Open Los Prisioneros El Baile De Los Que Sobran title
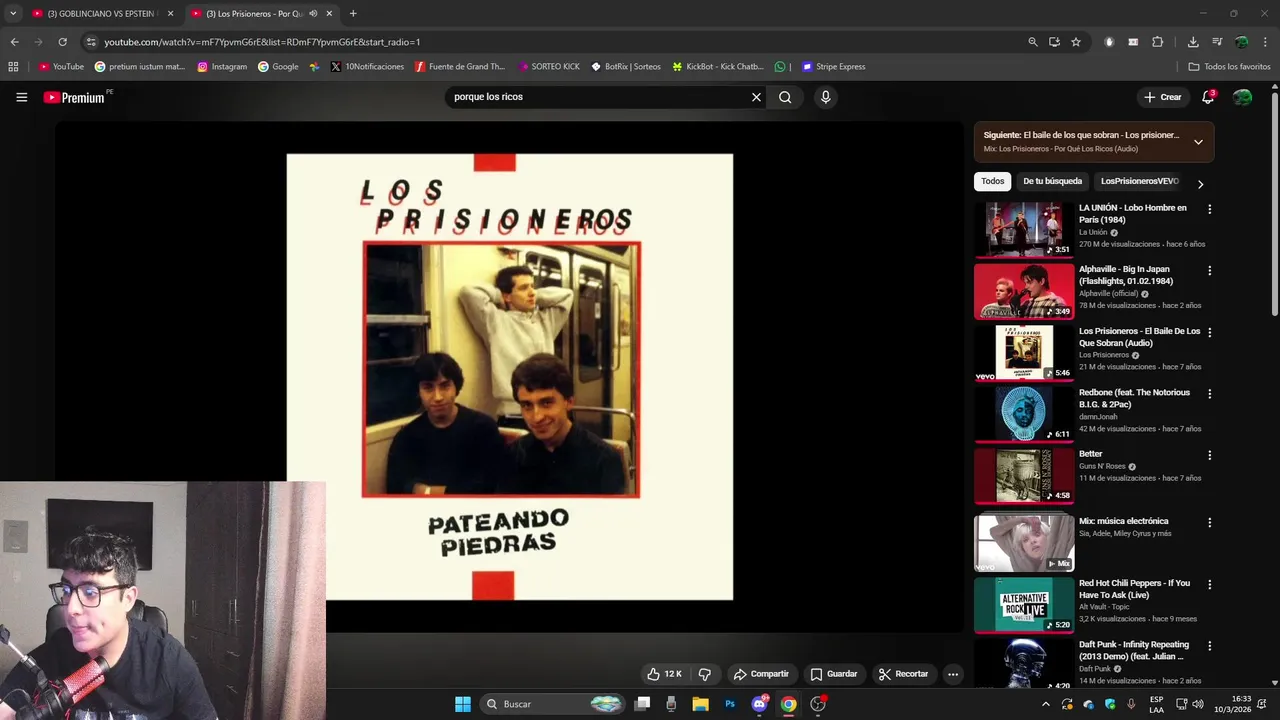 pos(1139,337)
